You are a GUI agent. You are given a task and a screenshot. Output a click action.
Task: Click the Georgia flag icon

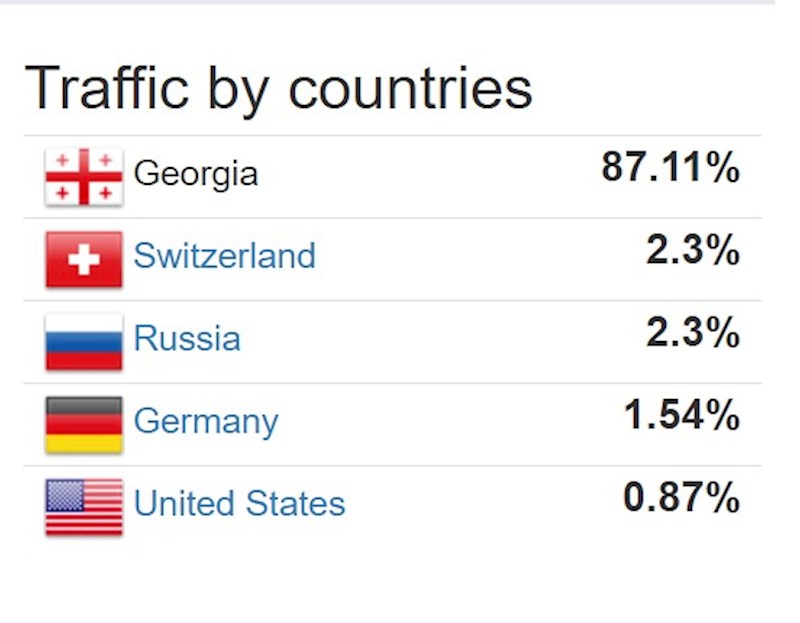coord(84,177)
